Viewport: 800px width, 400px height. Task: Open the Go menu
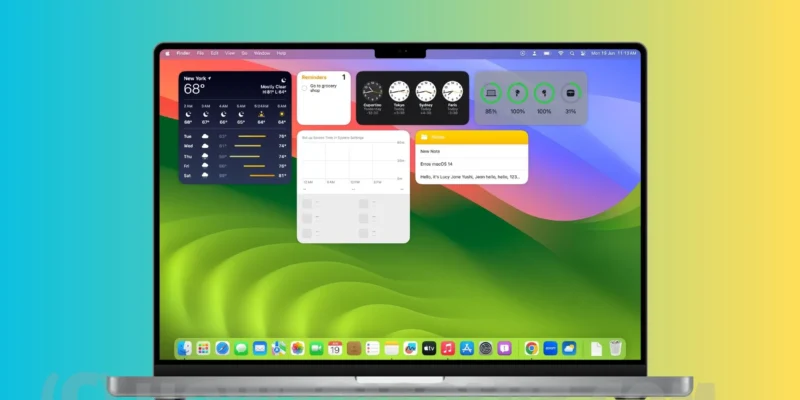click(x=244, y=53)
